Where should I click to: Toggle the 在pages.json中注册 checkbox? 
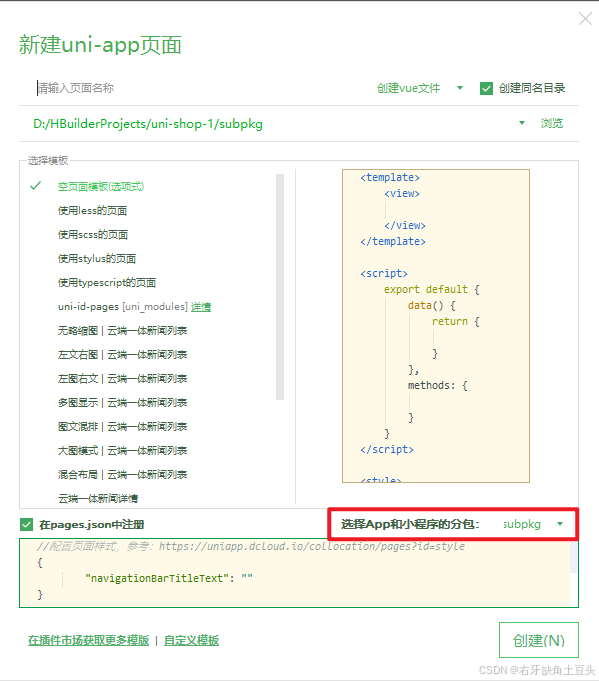click(26, 524)
